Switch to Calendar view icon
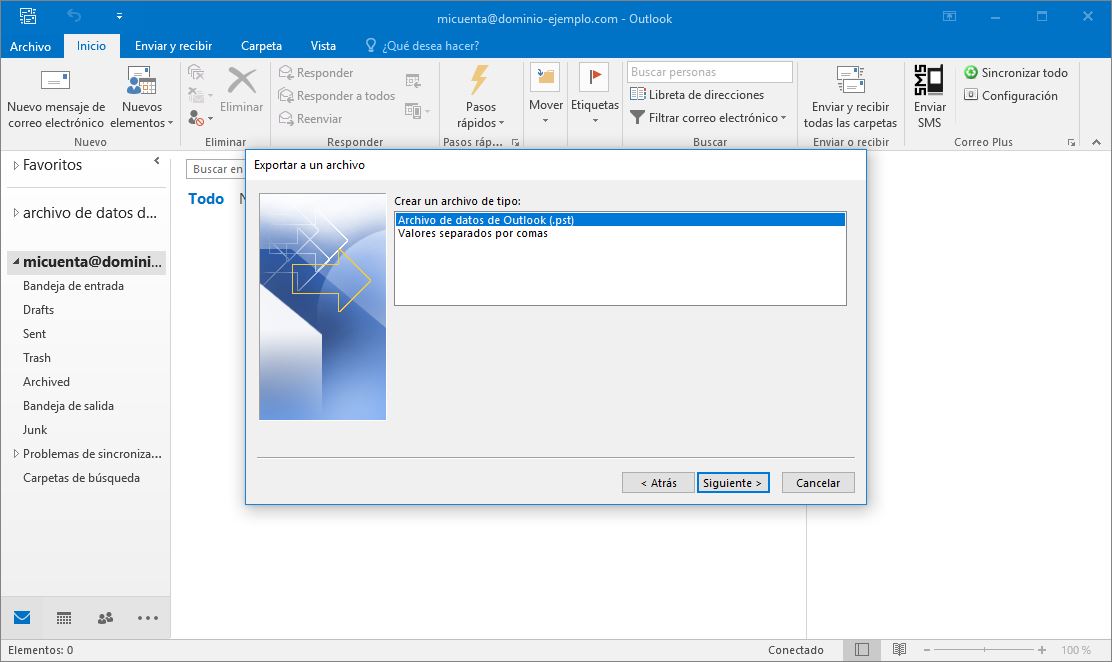 (64, 618)
